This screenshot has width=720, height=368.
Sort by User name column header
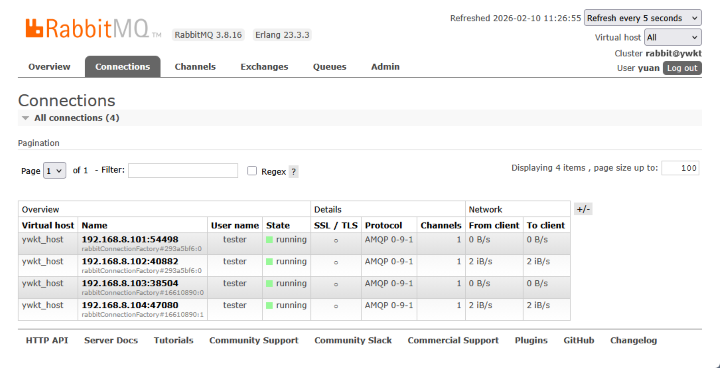pos(235,226)
